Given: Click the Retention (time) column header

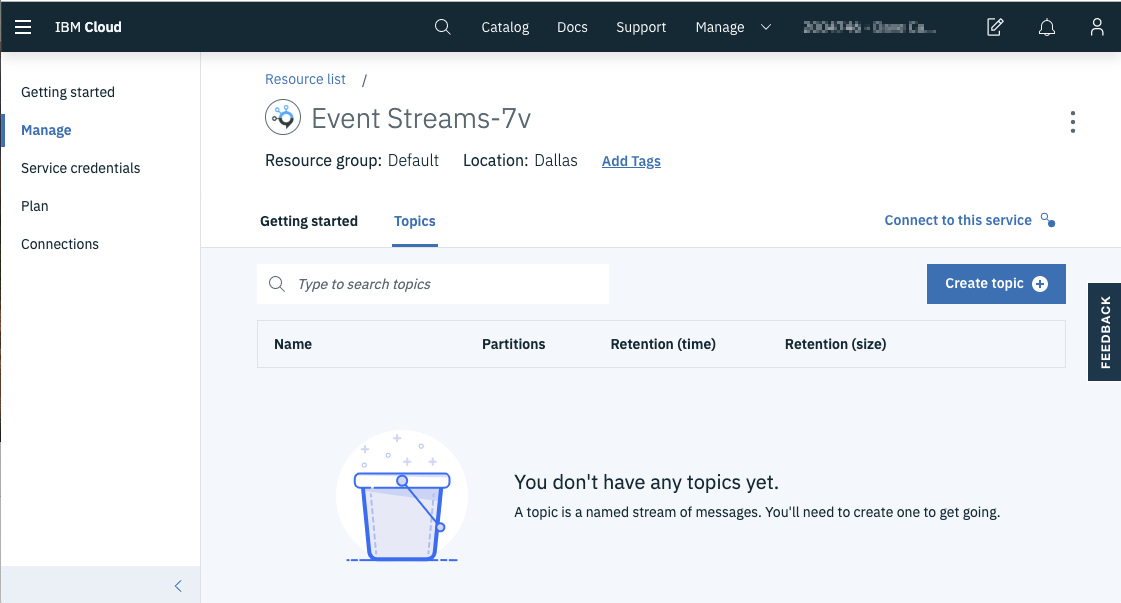Looking at the screenshot, I should point(663,344).
